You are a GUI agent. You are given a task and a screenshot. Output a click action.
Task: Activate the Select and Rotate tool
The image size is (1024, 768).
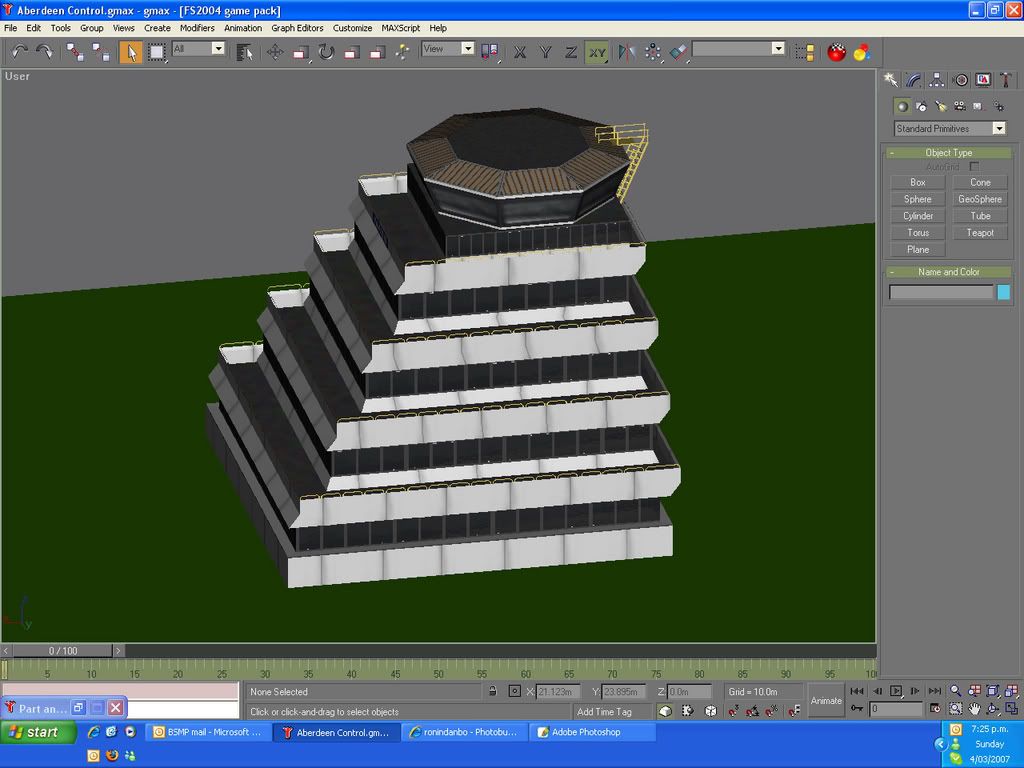coord(326,51)
